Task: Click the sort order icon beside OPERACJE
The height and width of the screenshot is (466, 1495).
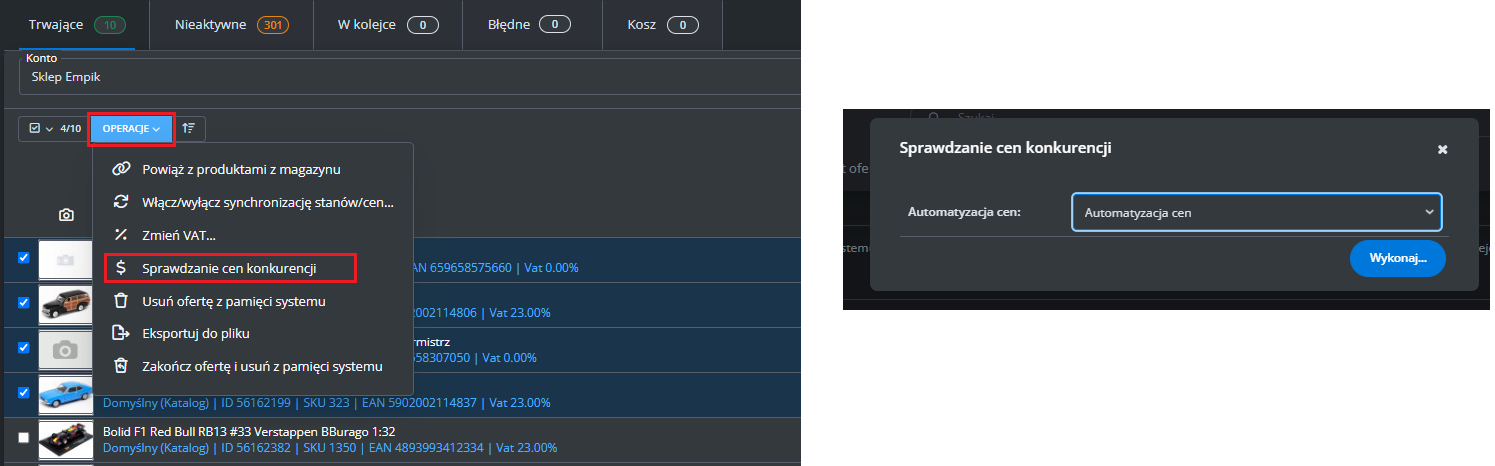Action: 190,128
